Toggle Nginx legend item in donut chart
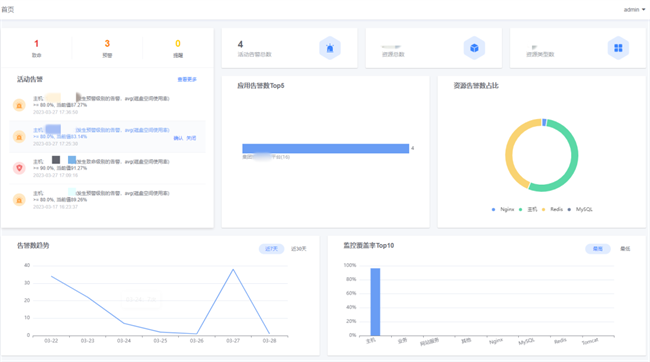This screenshot has height=362, width=650. pyautogui.click(x=503, y=209)
